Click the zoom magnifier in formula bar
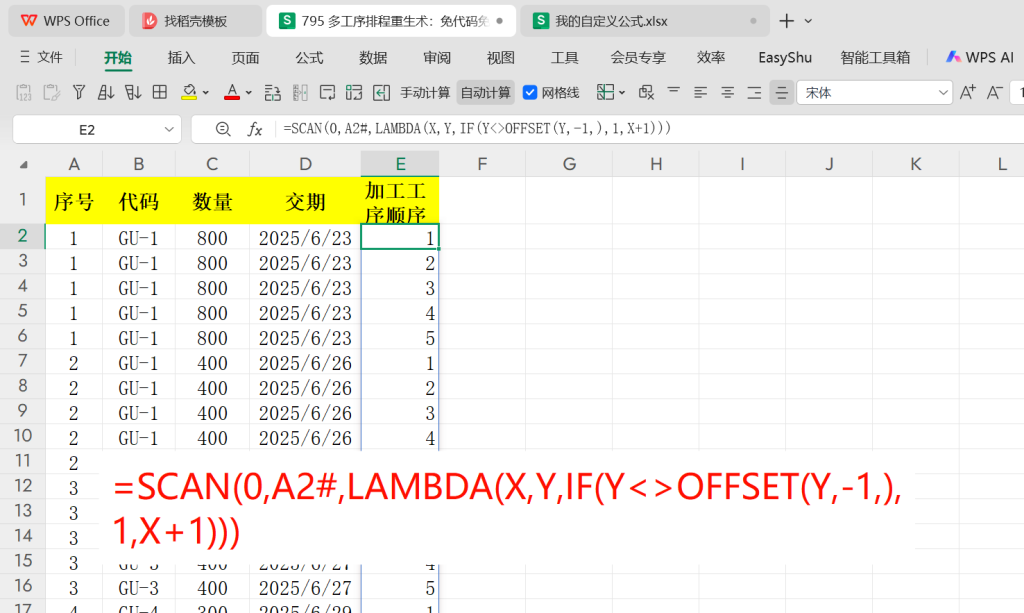Screen dimensions: 1024x613 pyautogui.click(x=223, y=129)
